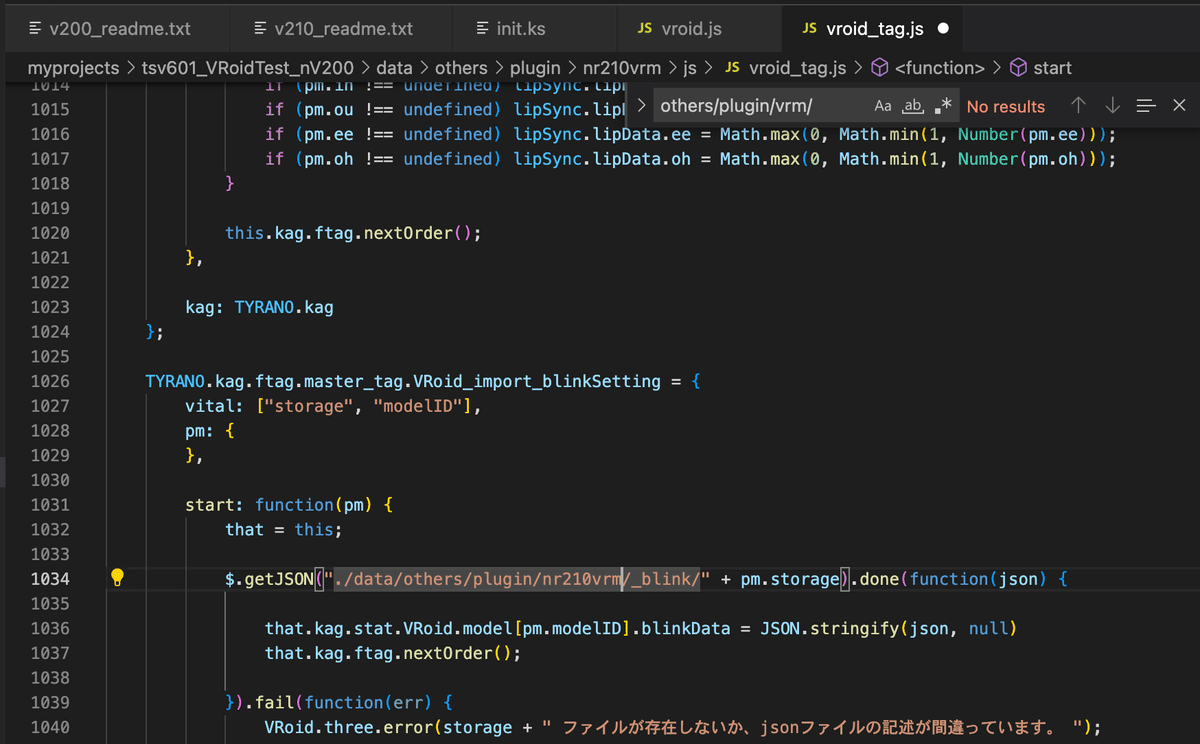Click the symbol icon before <function> breadcrumb
The height and width of the screenshot is (744, 1200).
tap(877, 67)
